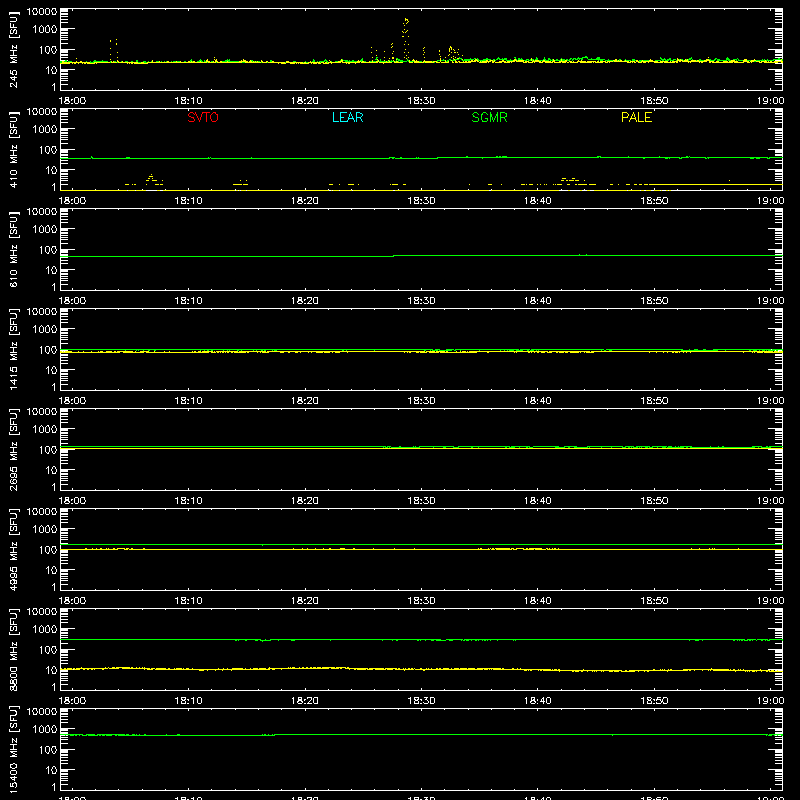This screenshot has width=800, height=800.
Task: Select the 1415 MHz [SFU] axis title
Action: coord(14,349)
